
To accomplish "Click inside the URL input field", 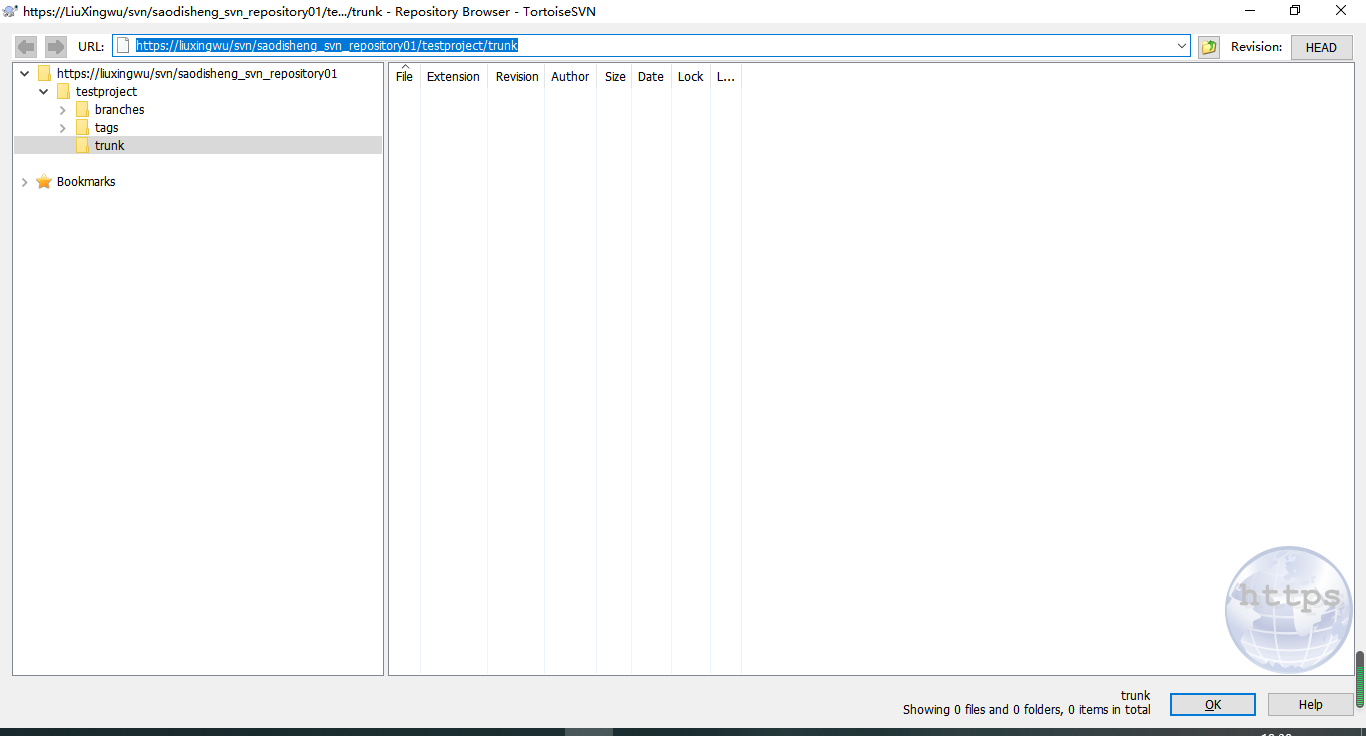I will point(651,46).
